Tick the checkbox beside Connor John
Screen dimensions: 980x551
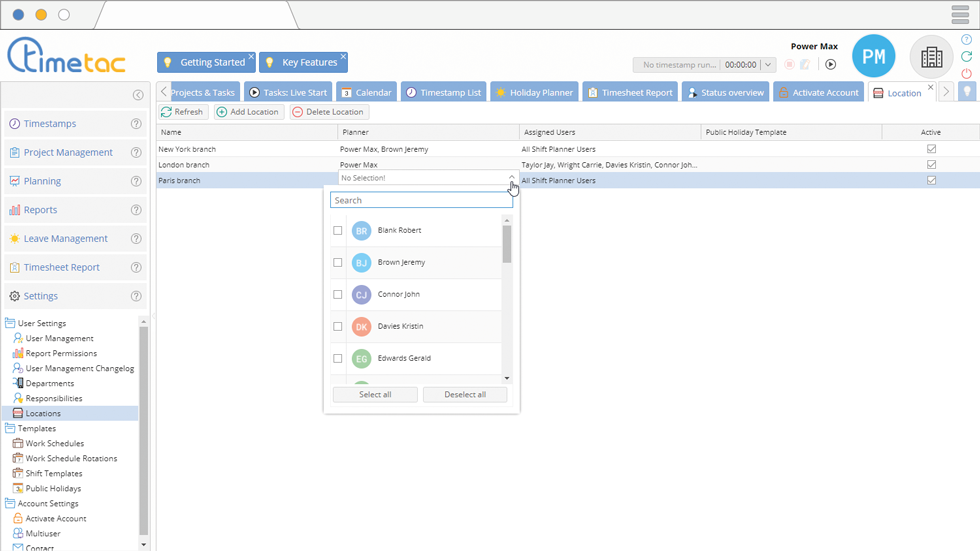point(337,295)
